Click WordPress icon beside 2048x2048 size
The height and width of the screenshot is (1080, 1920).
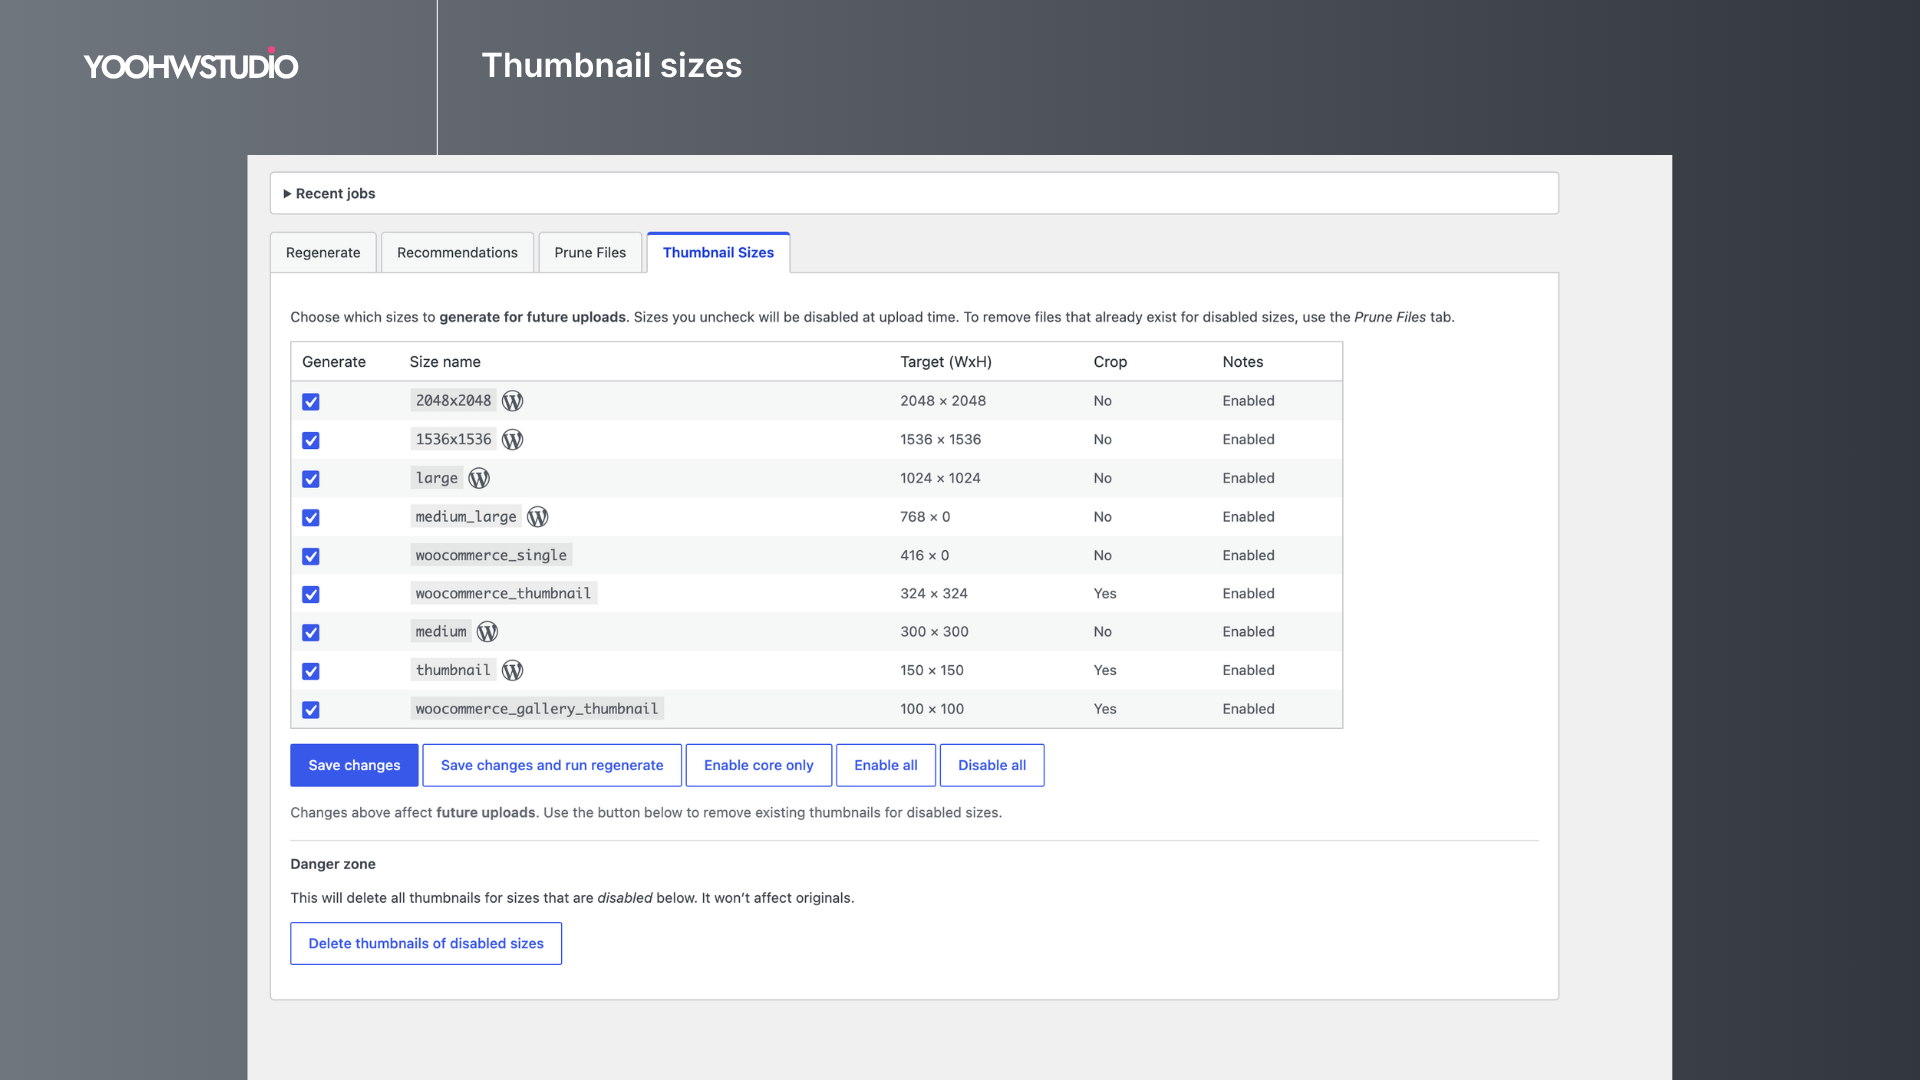(512, 401)
